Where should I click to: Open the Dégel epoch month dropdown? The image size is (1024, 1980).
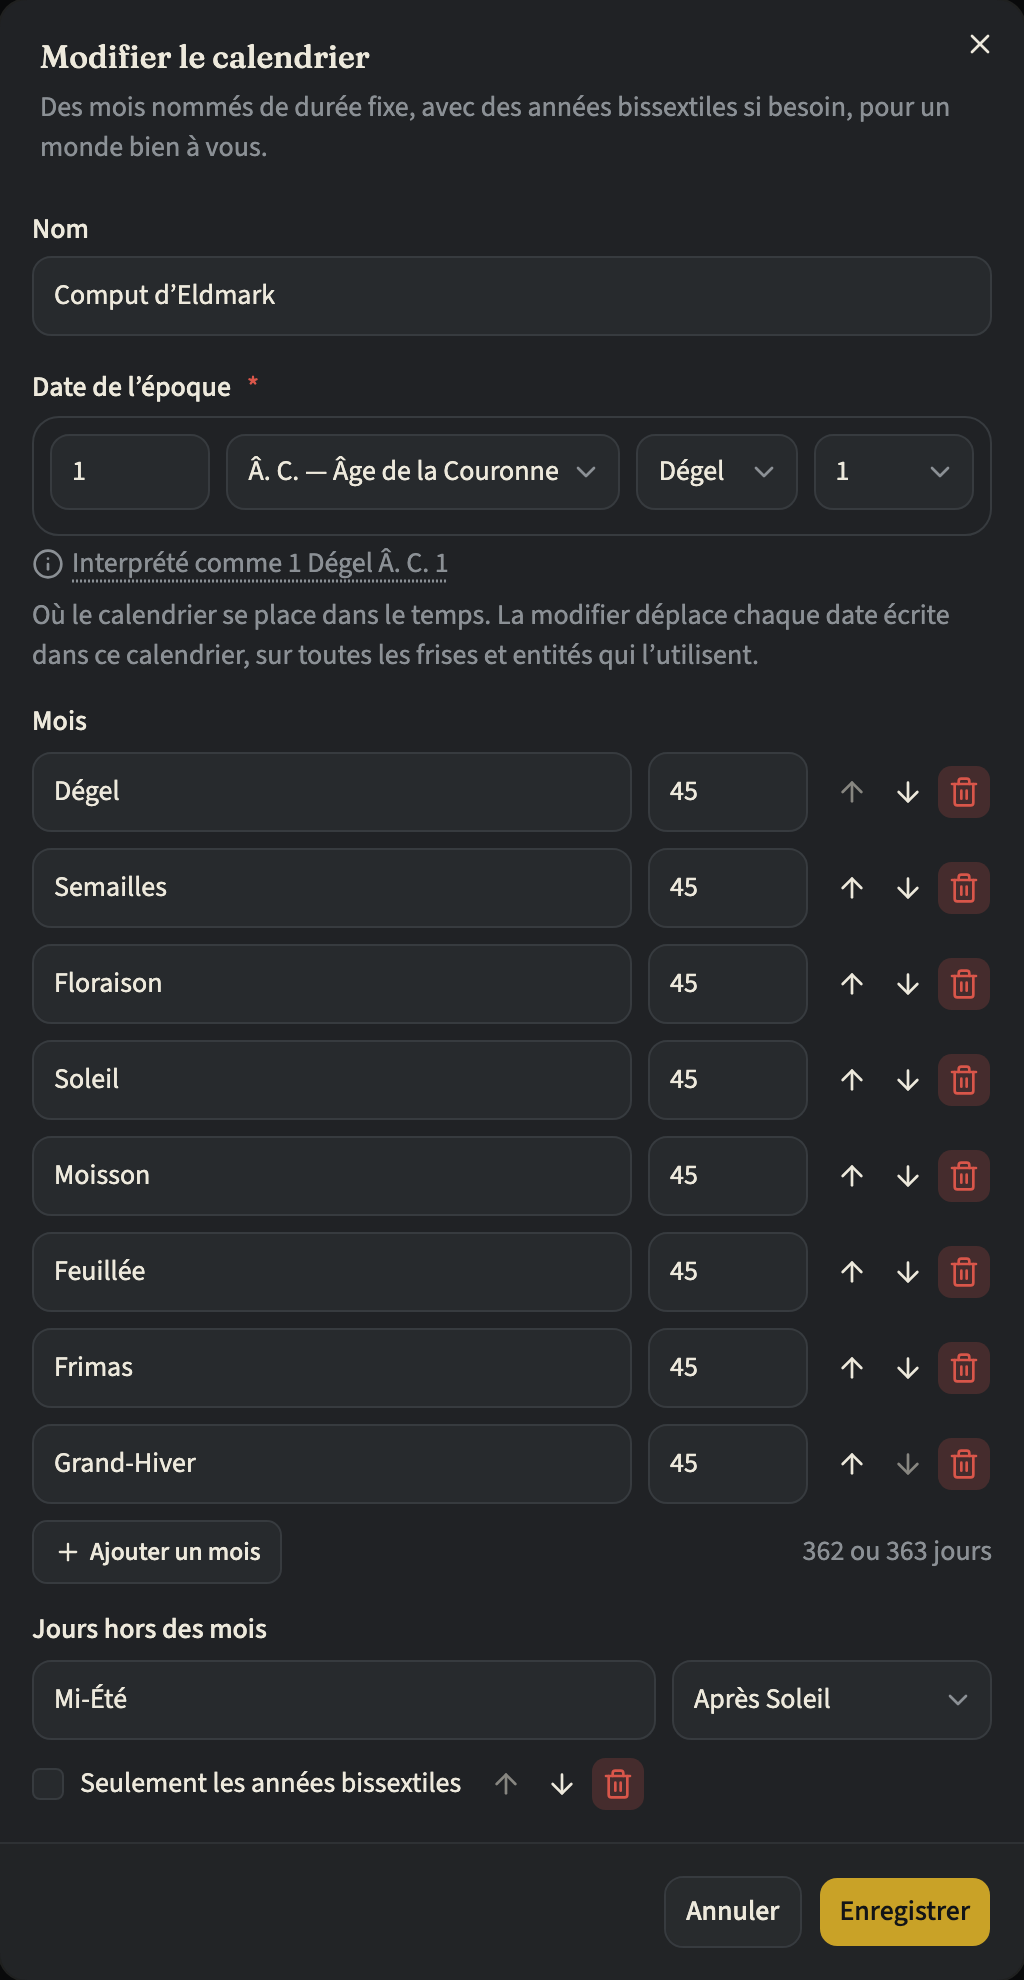click(x=717, y=472)
